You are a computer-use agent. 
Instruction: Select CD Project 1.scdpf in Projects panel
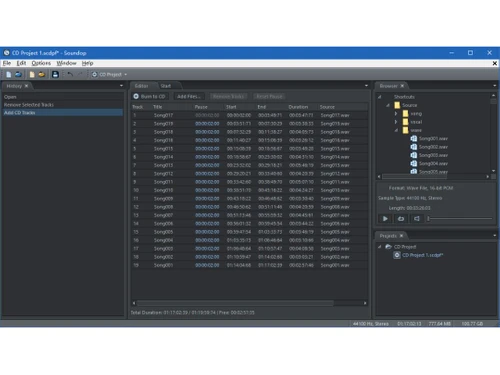coord(422,255)
